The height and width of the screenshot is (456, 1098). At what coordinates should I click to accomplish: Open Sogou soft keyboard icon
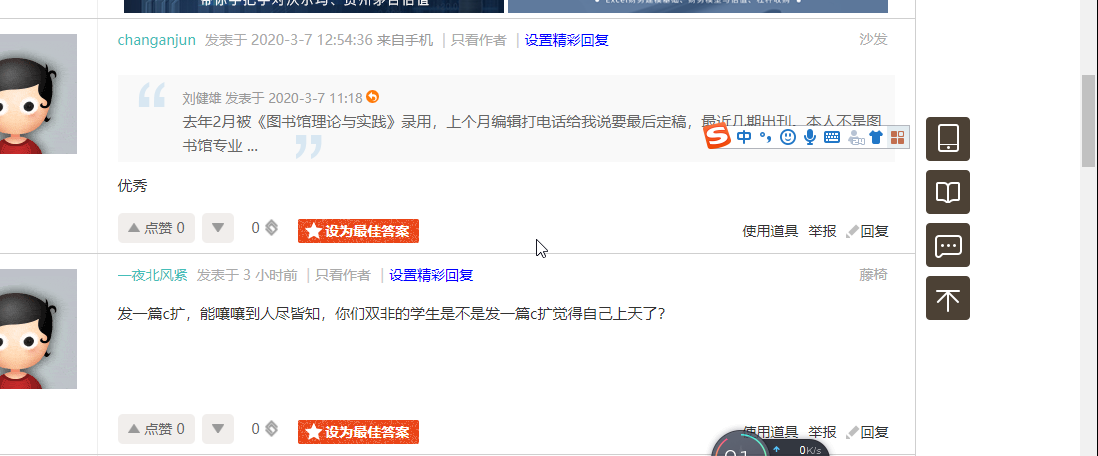[x=832, y=137]
